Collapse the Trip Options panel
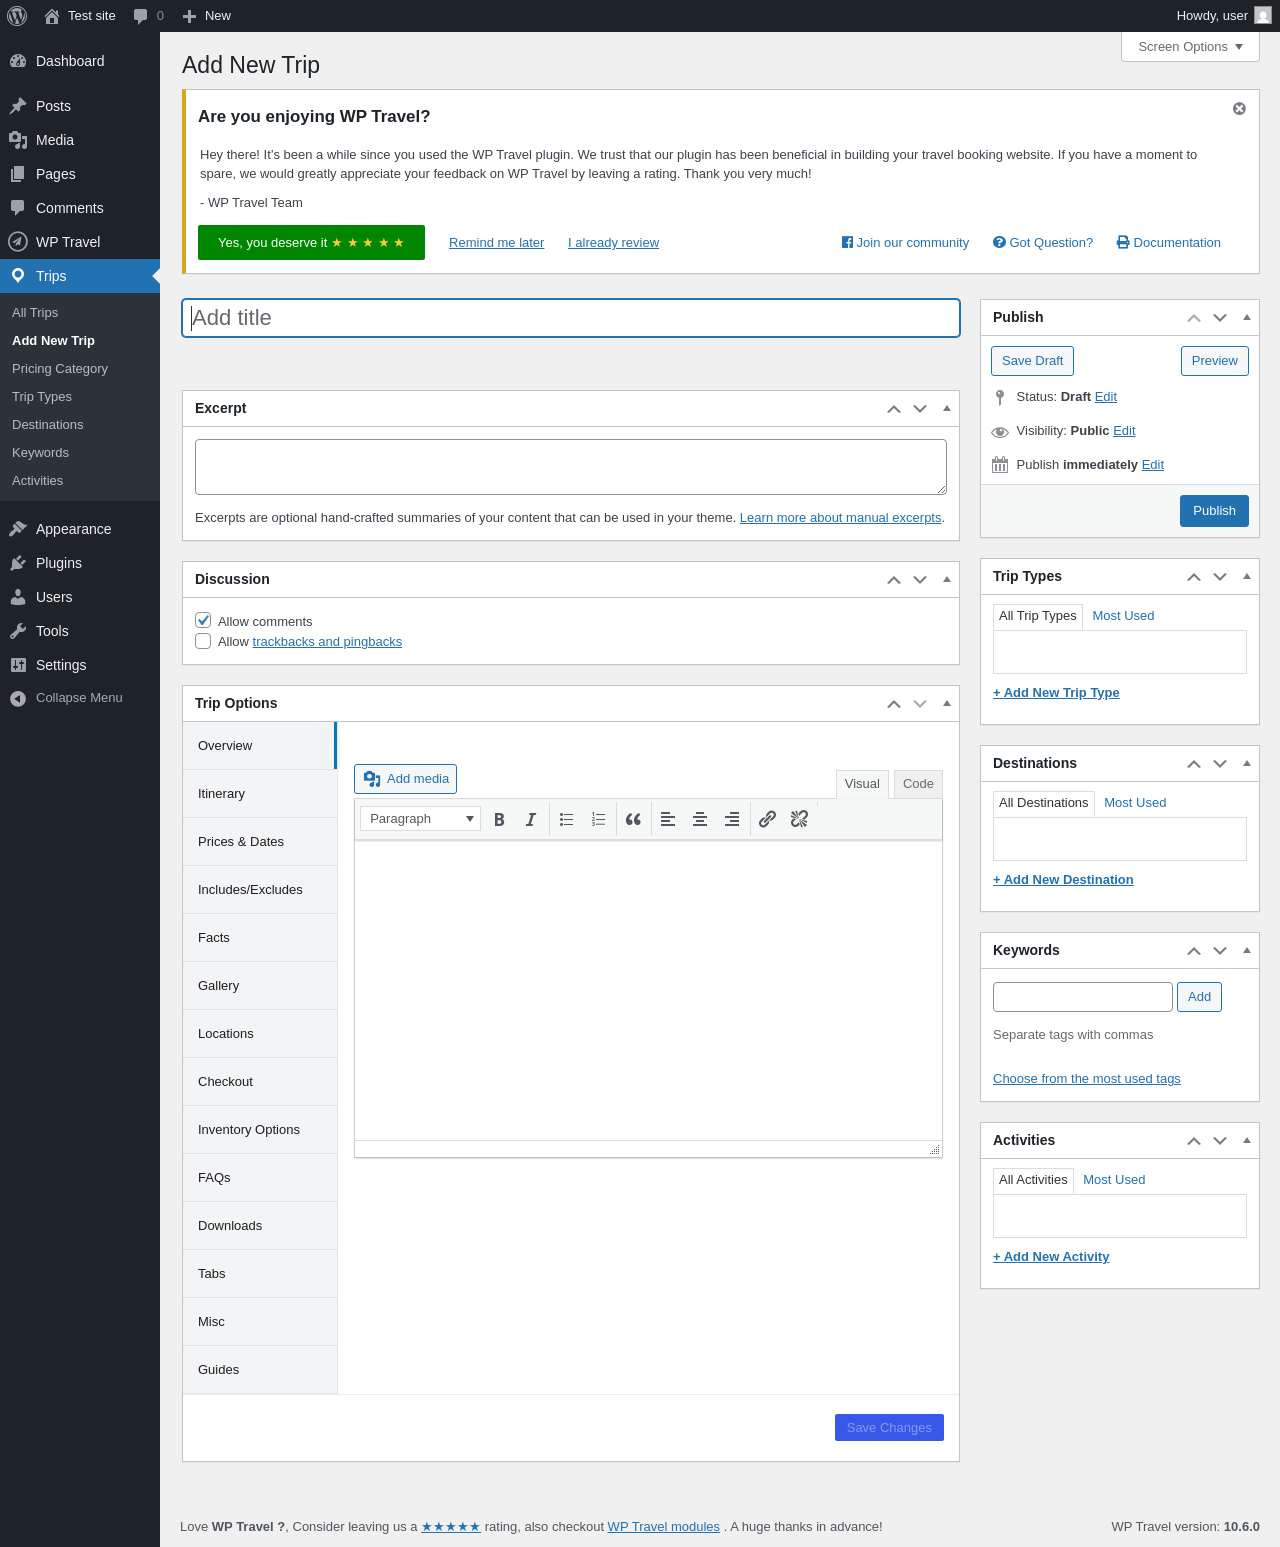 947,703
